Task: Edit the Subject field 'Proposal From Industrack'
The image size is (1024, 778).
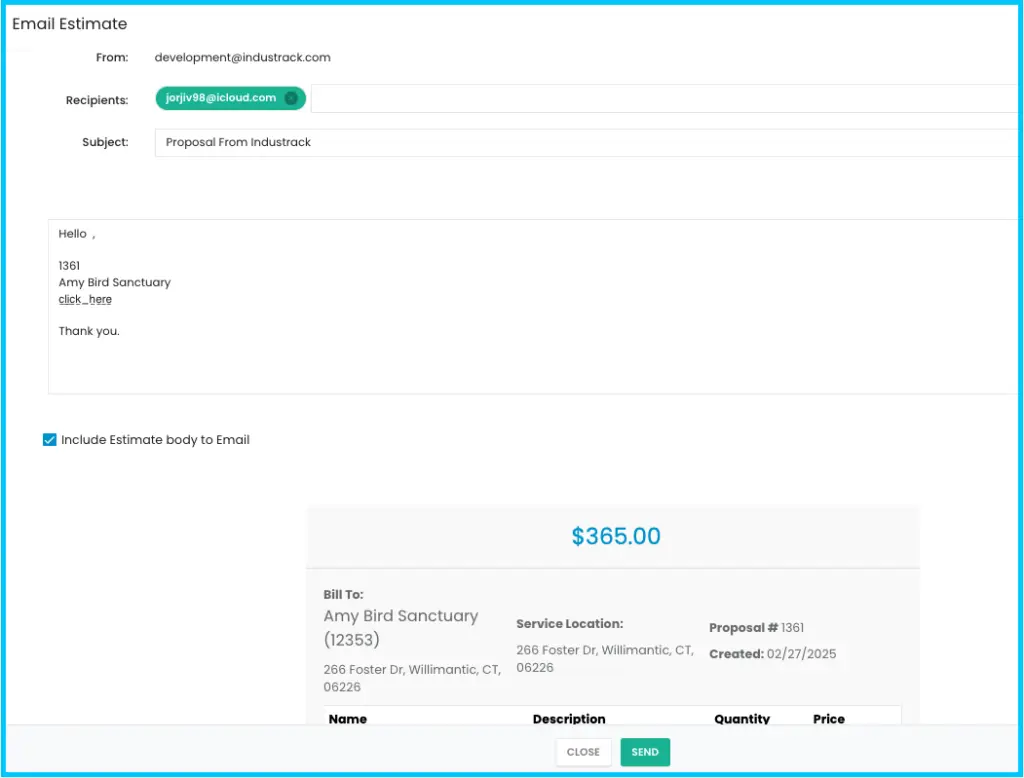Action: coord(586,142)
